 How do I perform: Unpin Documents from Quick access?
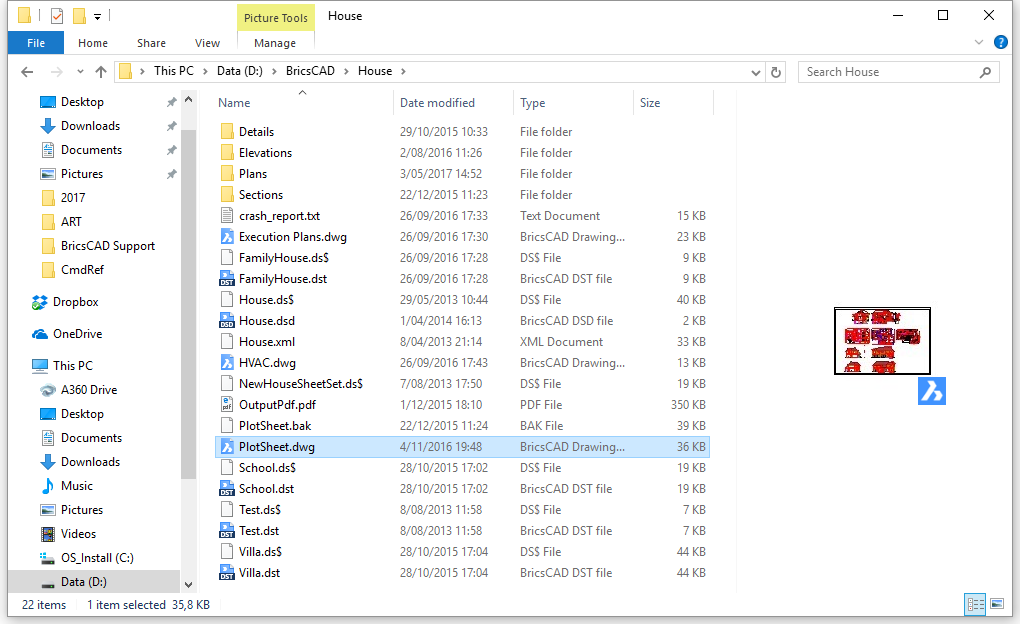tap(172, 150)
